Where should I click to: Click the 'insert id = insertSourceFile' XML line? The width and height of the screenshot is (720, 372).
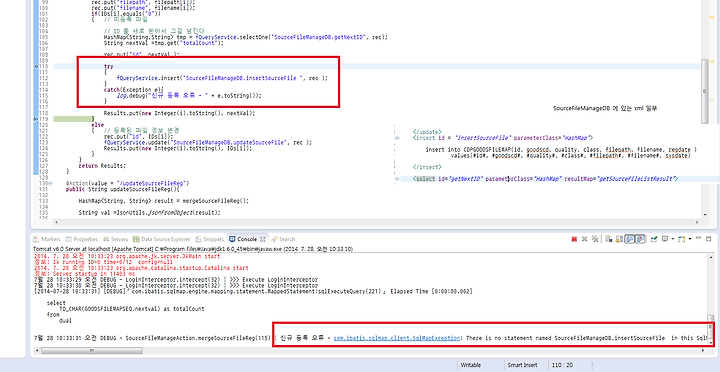(x=503, y=137)
